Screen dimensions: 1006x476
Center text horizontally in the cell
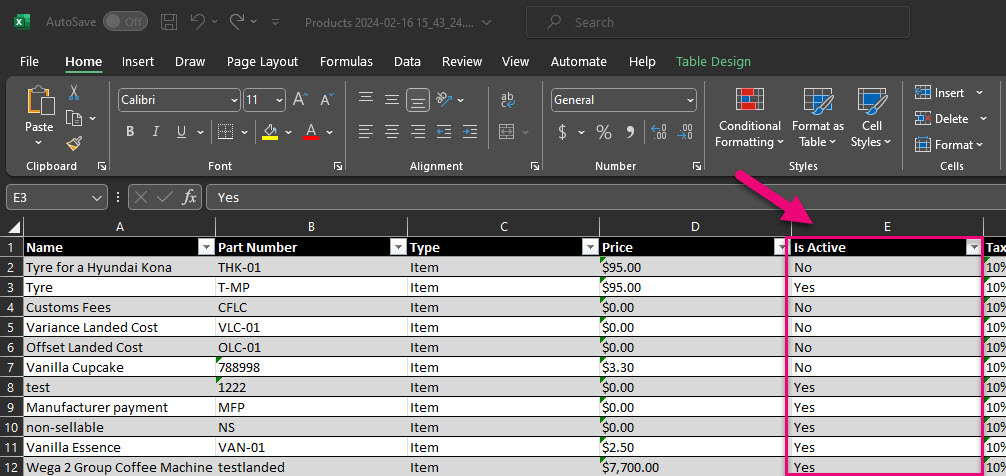point(392,132)
